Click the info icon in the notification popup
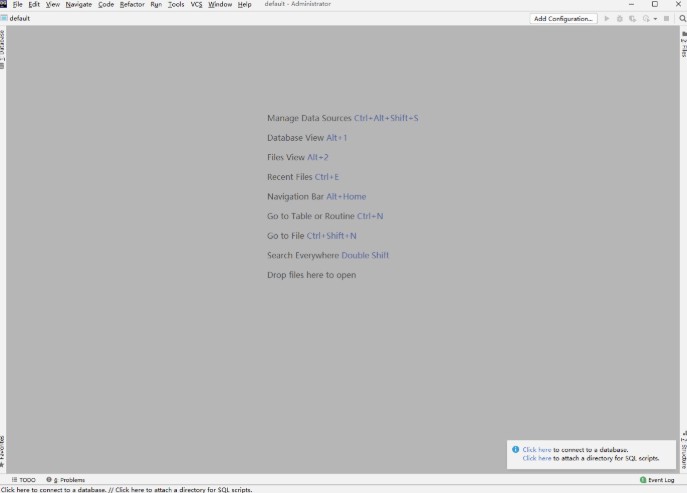This screenshot has width=687, height=493. pyautogui.click(x=515, y=450)
